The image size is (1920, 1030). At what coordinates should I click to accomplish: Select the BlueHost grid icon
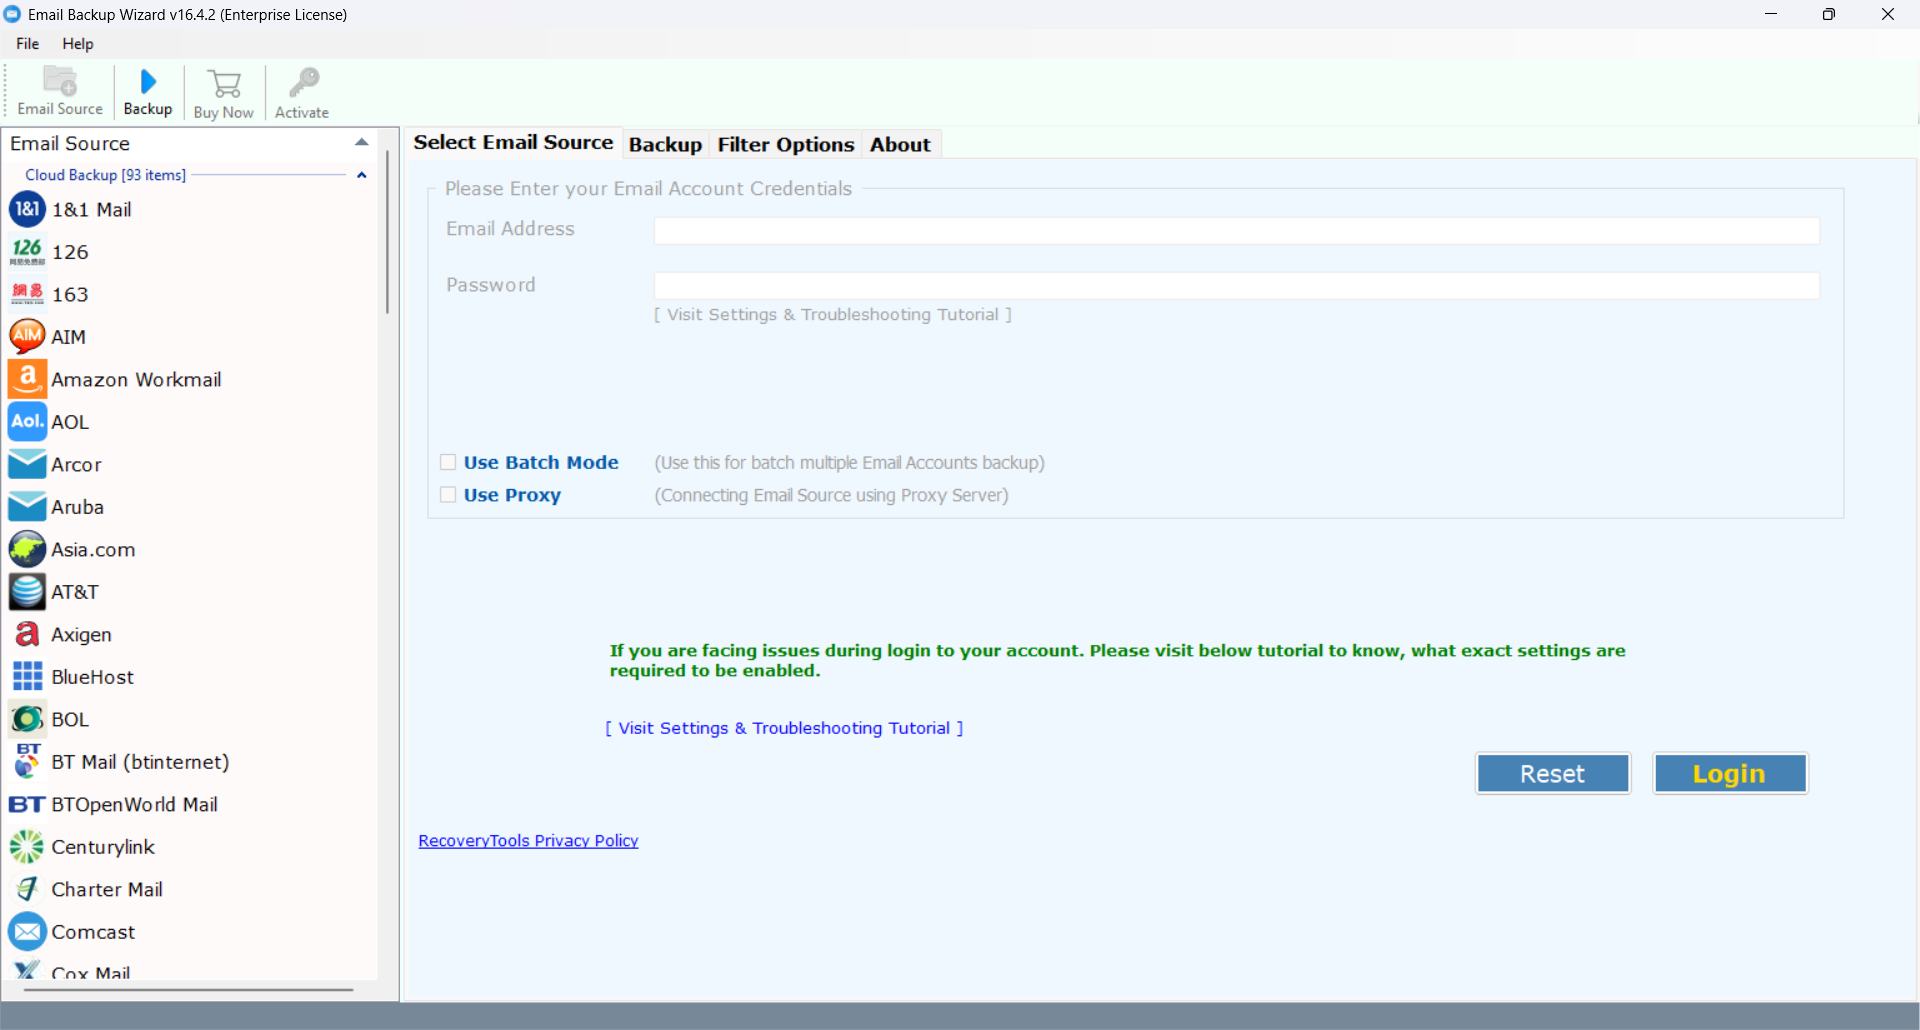[x=27, y=676]
